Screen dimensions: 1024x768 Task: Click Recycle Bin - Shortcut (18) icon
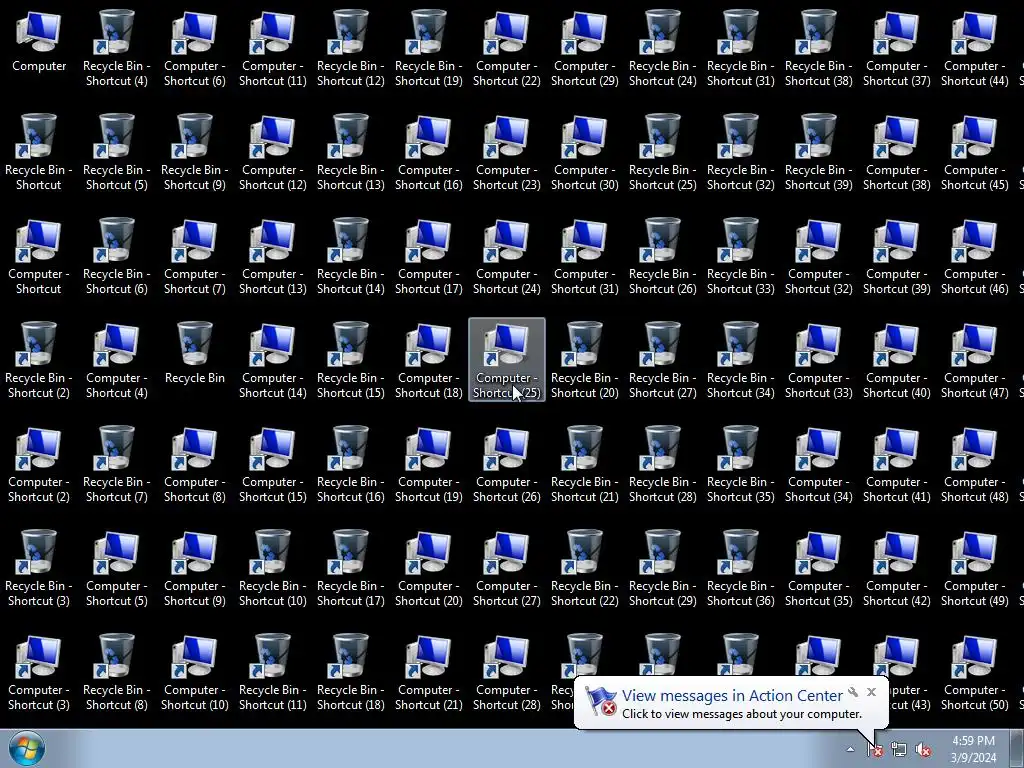tap(351, 673)
